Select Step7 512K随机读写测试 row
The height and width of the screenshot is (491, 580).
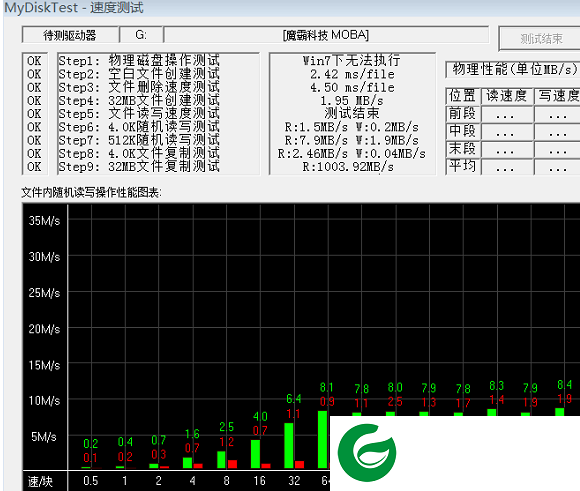[139, 140]
